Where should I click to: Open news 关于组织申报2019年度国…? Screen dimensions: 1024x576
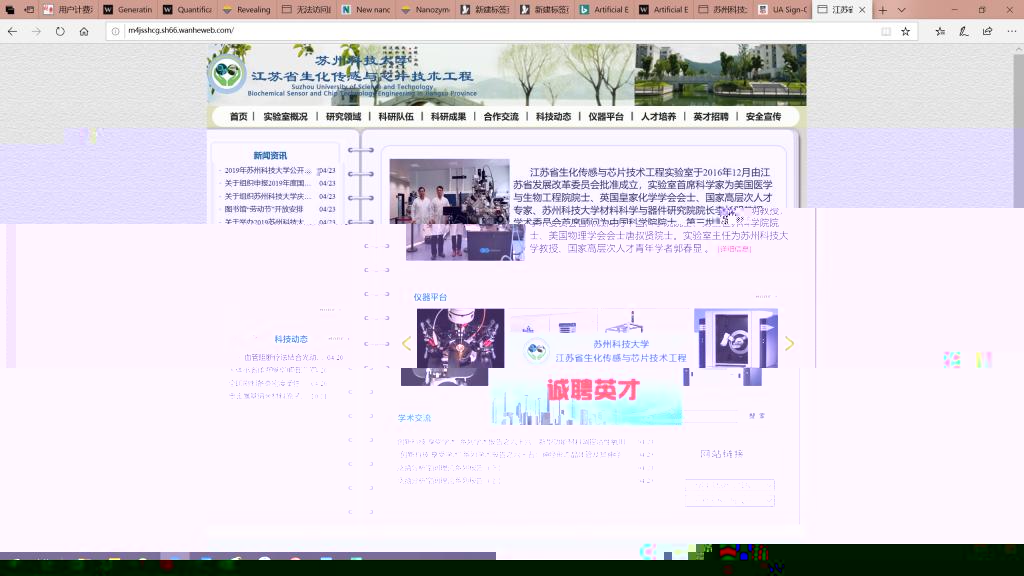[x=268, y=184]
